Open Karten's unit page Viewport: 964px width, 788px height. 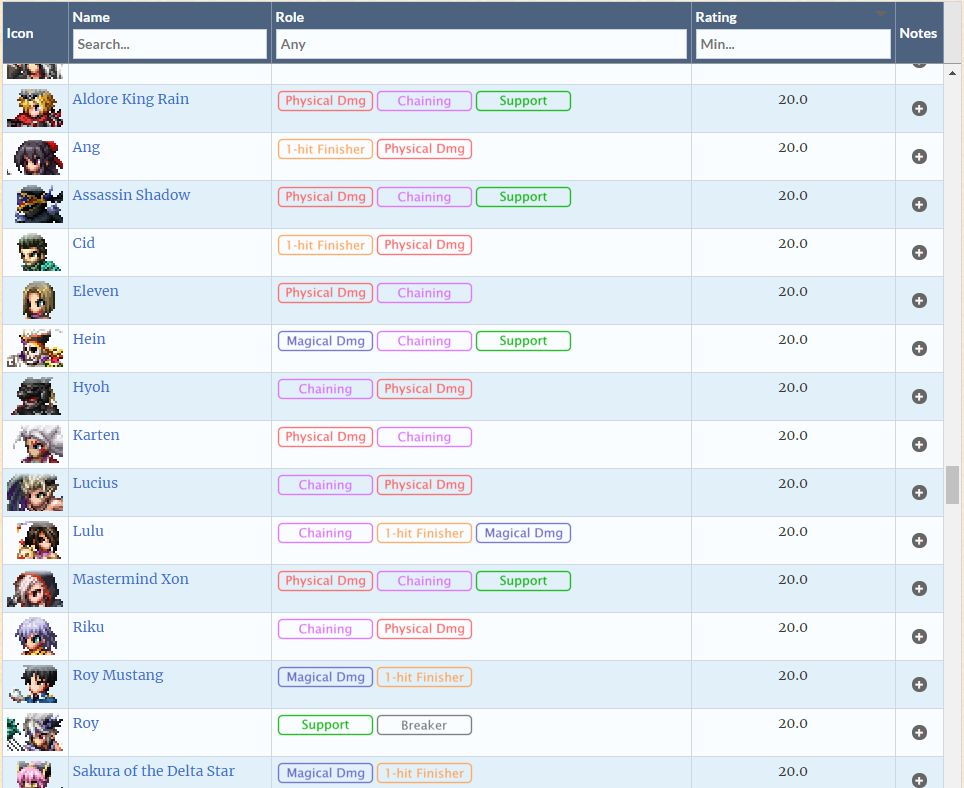tap(96, 435)
